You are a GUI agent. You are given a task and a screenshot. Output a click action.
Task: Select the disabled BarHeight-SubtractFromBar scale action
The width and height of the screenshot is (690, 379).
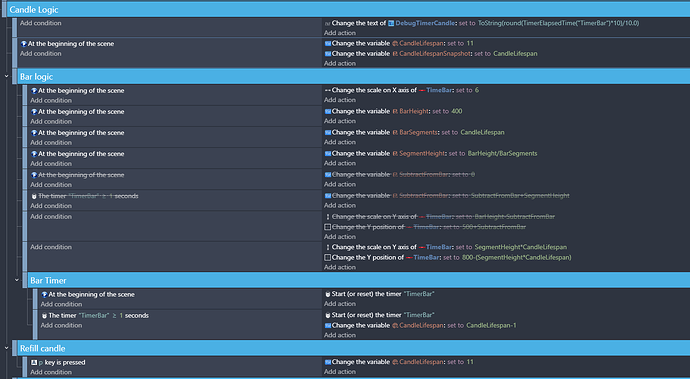[440, 217]
